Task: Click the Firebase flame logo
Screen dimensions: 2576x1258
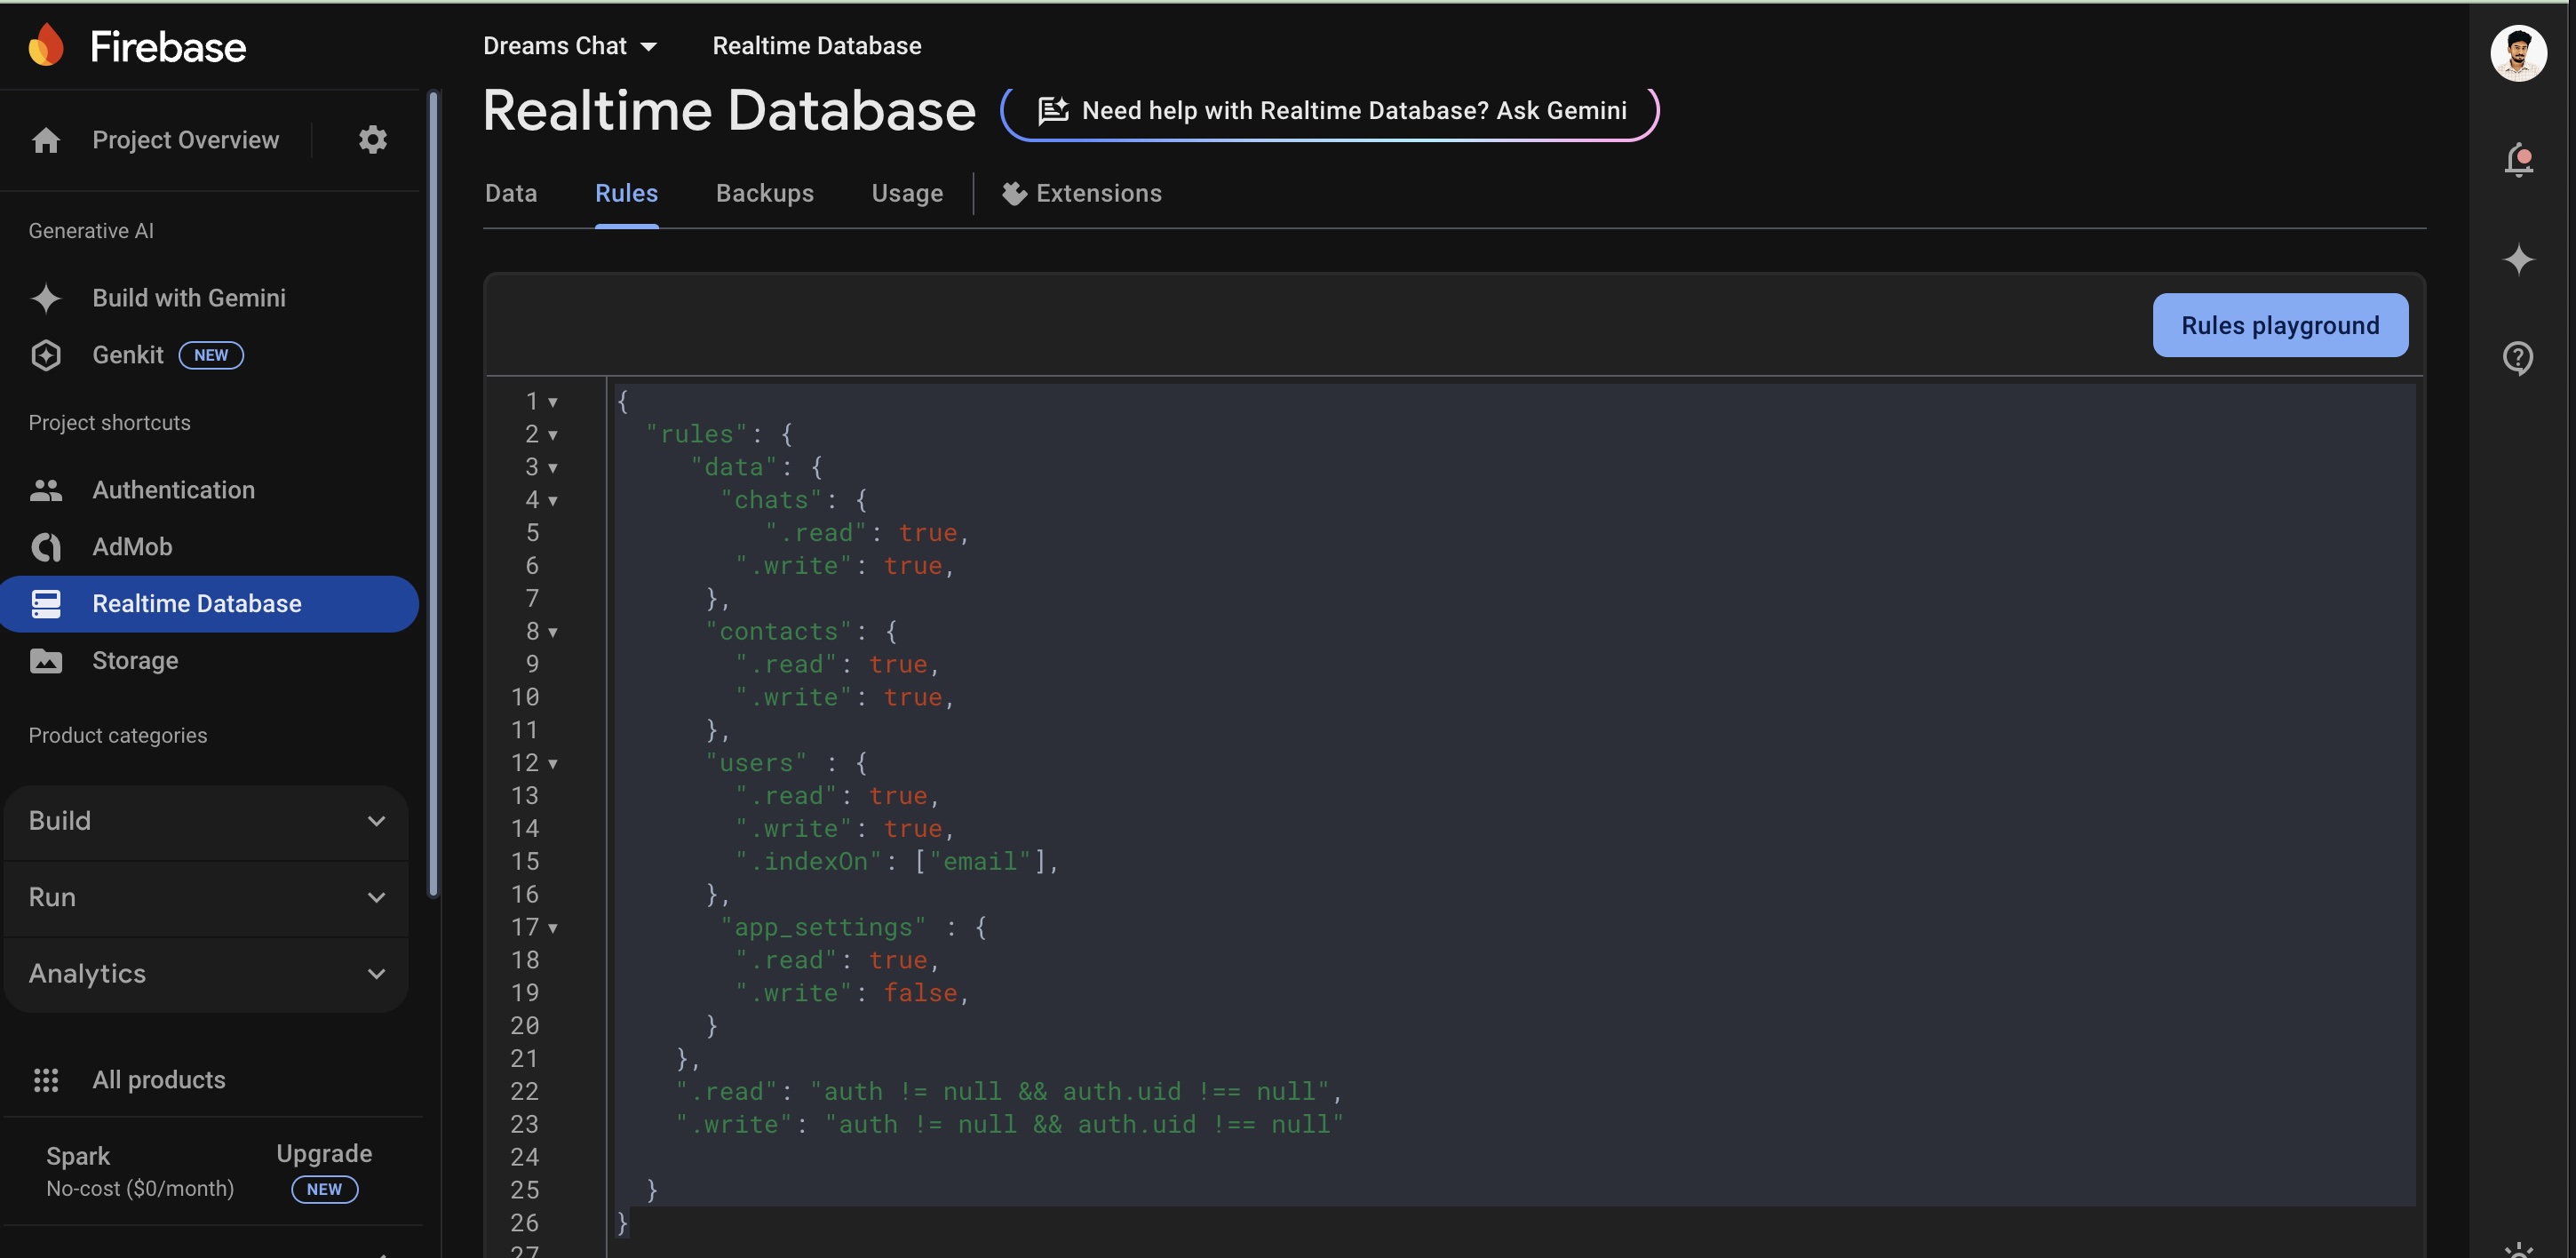Action: (x=46, y=46)
